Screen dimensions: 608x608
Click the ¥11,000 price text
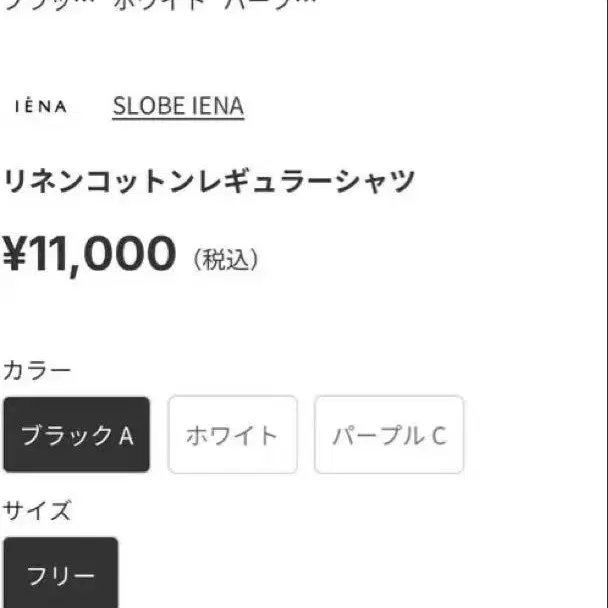pyautogui.click(x=90, y=254)
